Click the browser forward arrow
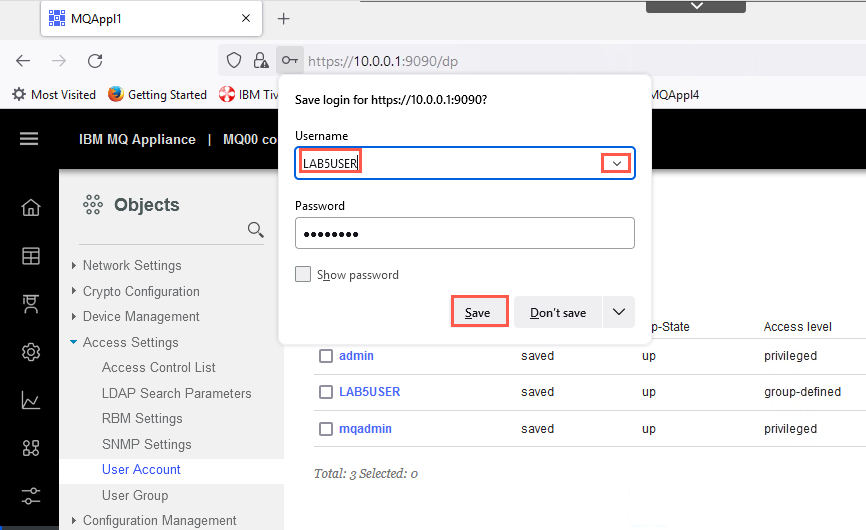Screen dimensions: 866x530 point(59,61)
